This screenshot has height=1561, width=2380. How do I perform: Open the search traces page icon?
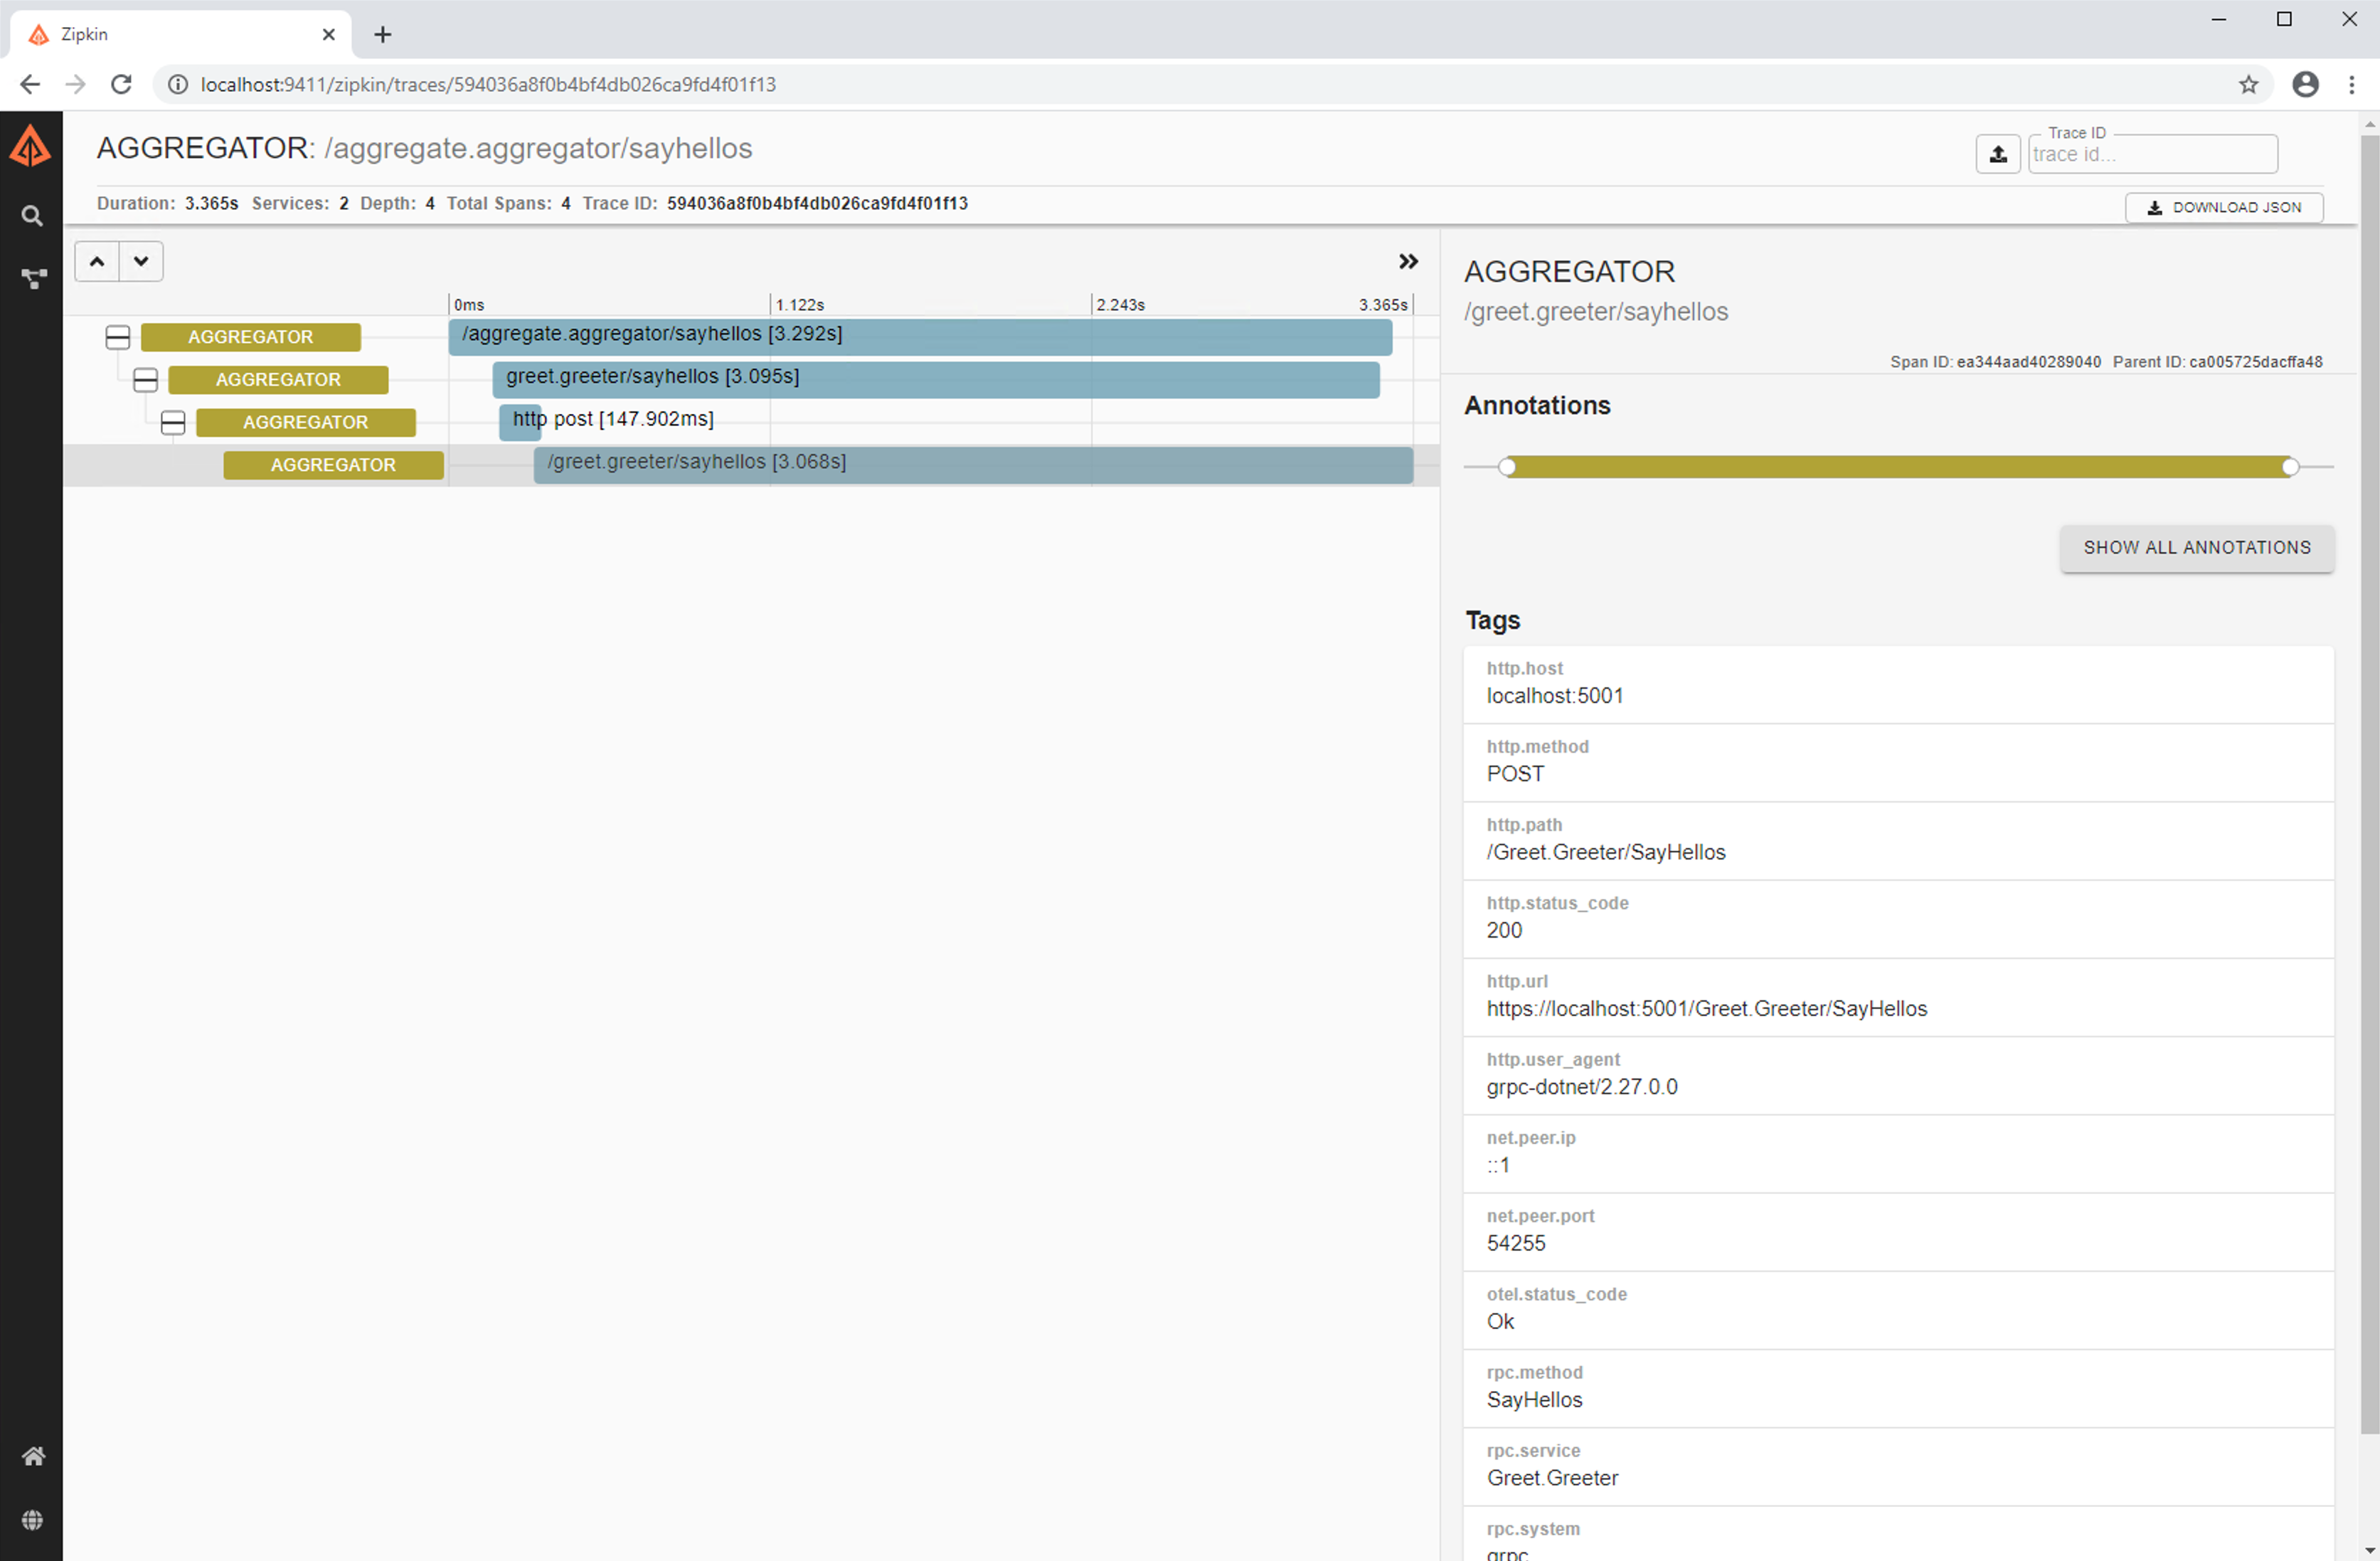pos(32,216)
